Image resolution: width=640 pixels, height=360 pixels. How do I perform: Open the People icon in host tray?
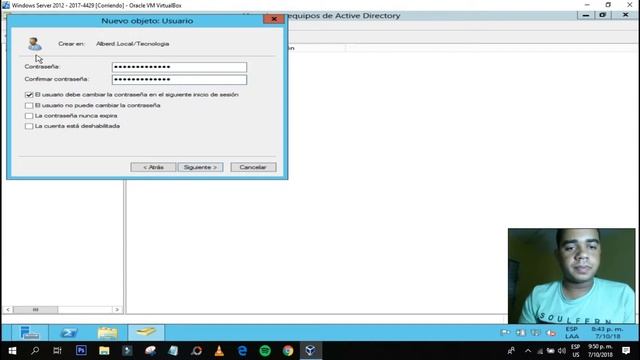pyautogui.click(x=511, y=351)
